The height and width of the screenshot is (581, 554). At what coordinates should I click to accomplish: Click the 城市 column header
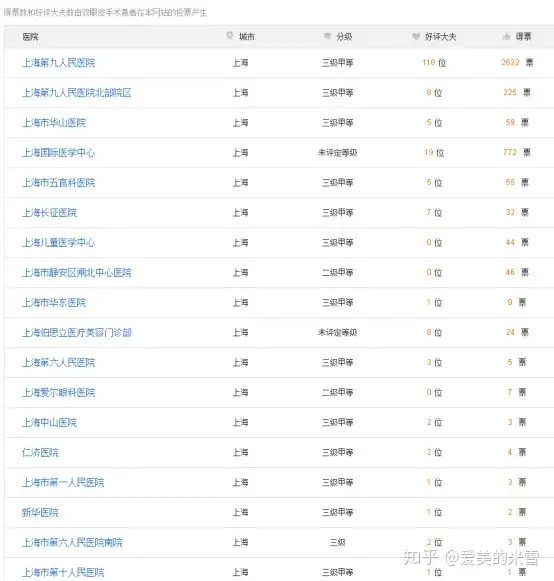tap(247, 36)
